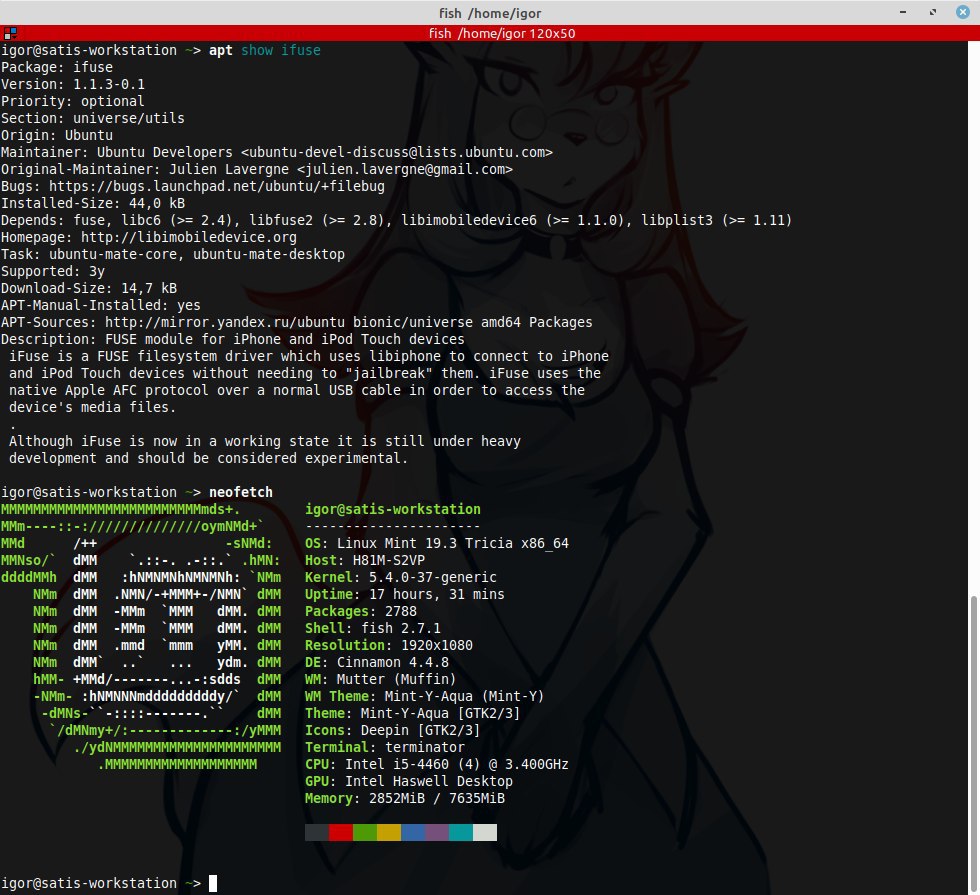This screenshot has height=895, width=980.
Task: Click the 'Icons: Deepin [GTK2/3]' line
Action: pos(393,731)
